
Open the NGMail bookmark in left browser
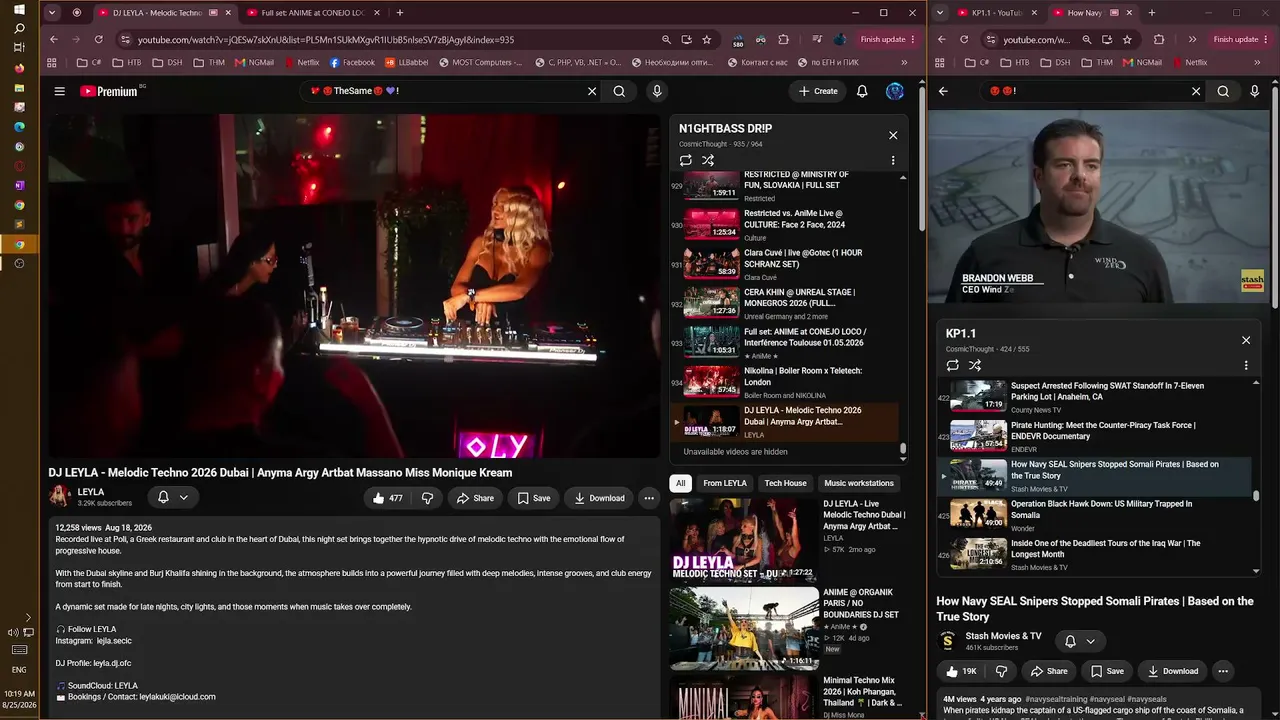pyautogui.click(x=254, y=62)
